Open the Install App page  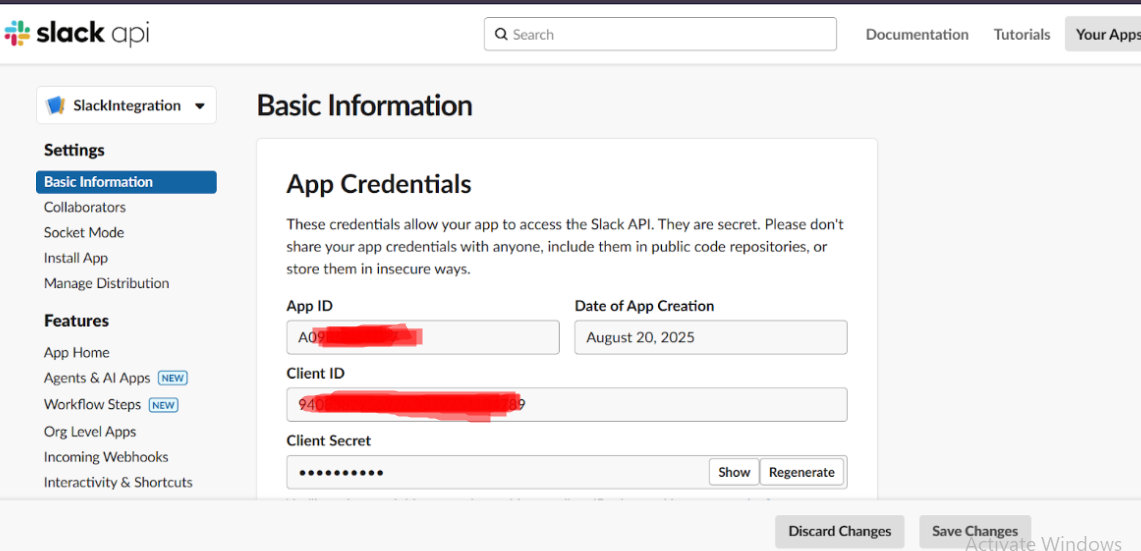point(76,258)
